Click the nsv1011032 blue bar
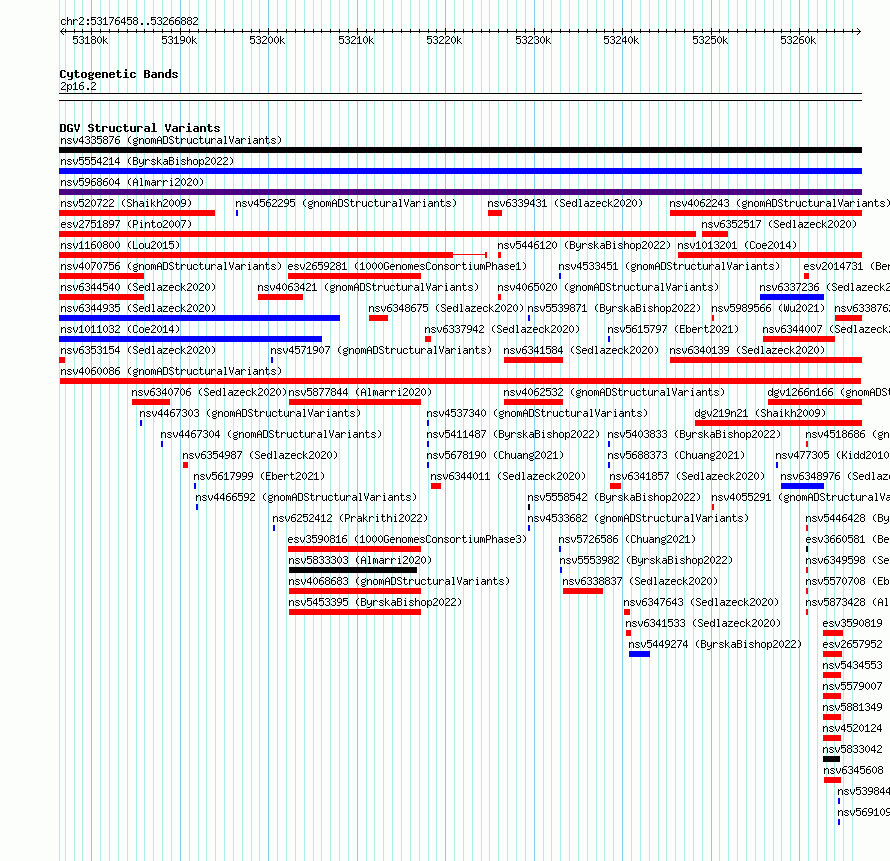 [x=190, y=339]
